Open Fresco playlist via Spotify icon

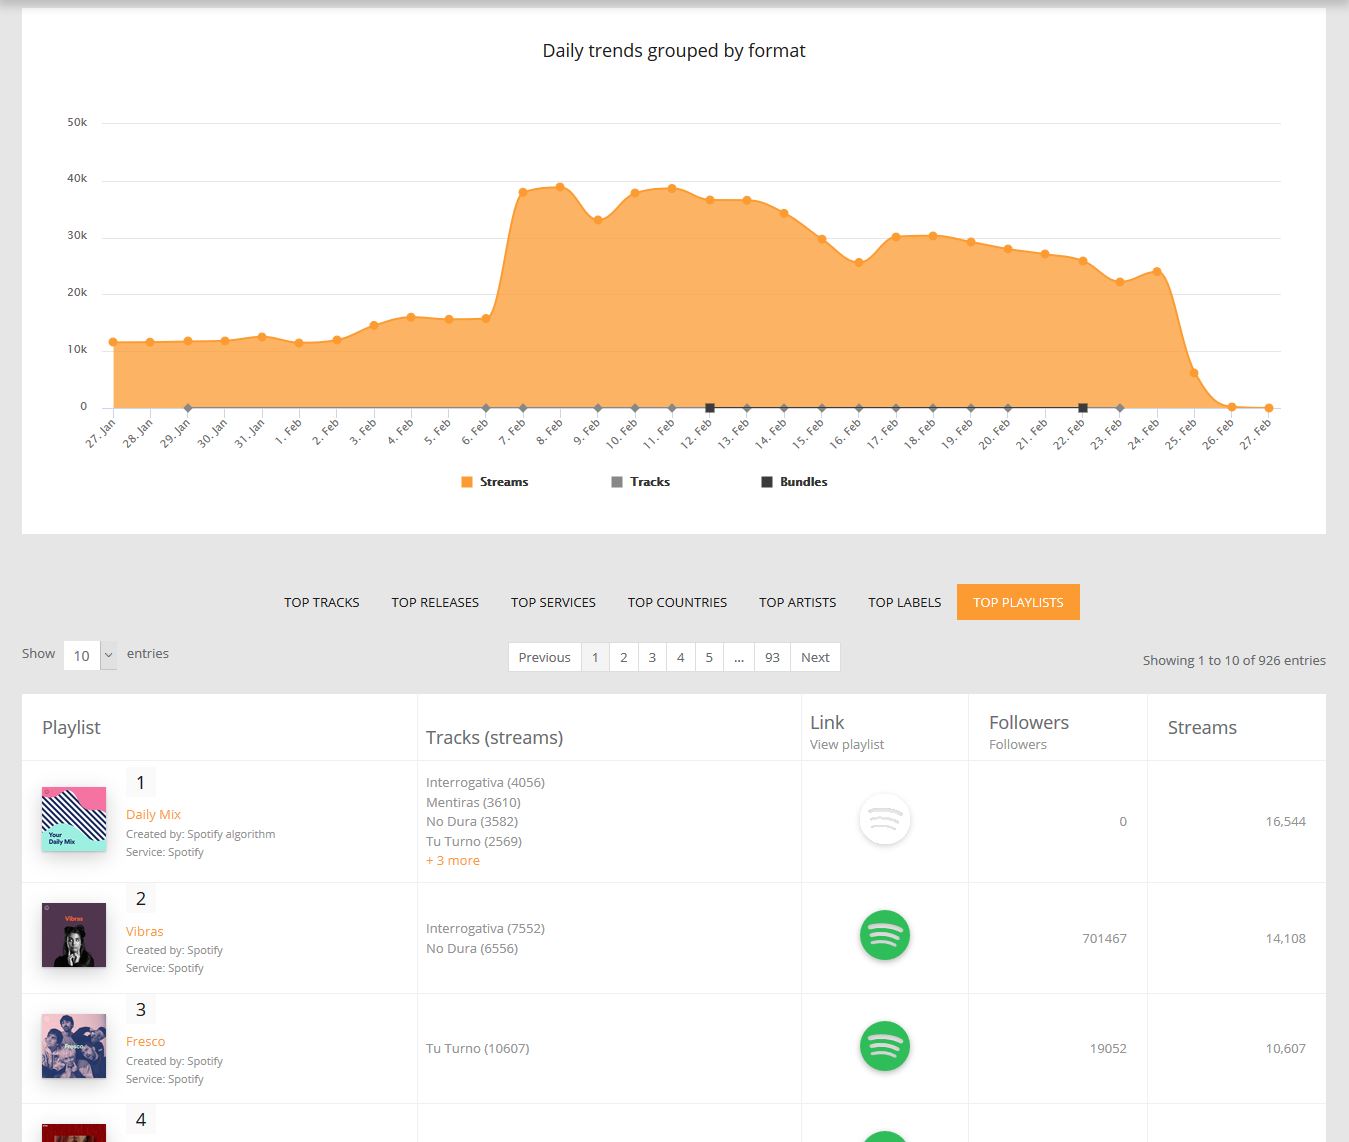(884, 1046)
